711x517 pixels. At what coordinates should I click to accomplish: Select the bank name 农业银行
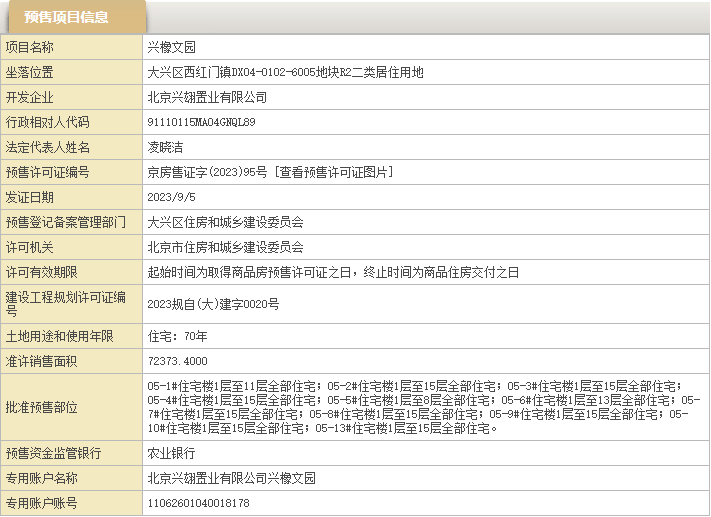(171, 453)
